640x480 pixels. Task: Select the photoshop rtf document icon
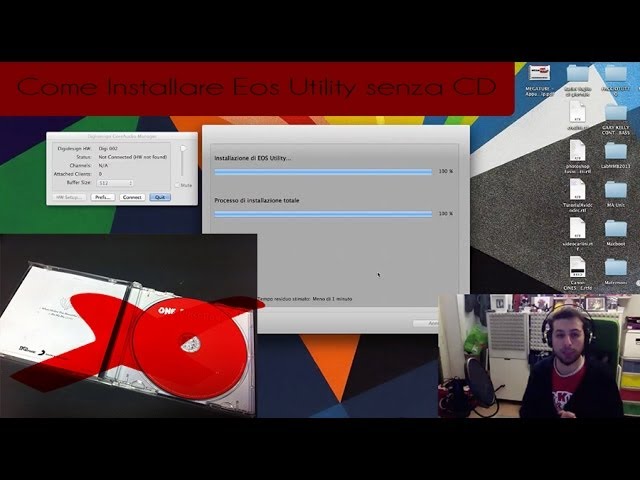577,151
